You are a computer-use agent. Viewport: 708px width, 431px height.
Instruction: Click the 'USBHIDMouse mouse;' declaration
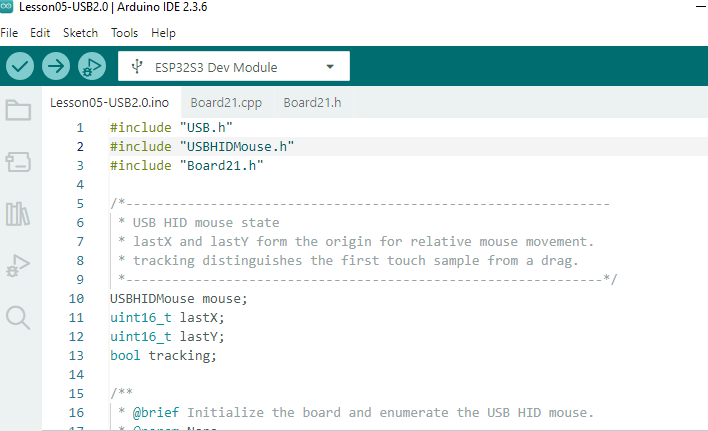pos(179,298)
